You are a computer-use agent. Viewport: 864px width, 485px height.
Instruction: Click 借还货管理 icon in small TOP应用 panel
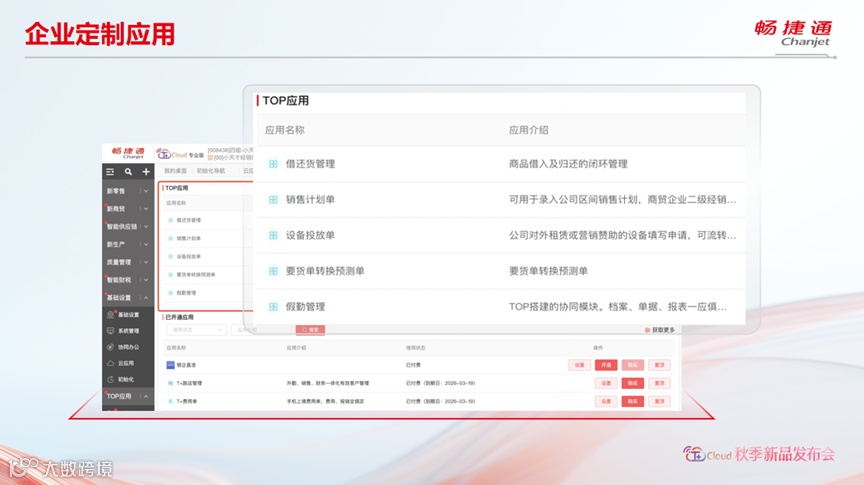(x=171, y=220)
